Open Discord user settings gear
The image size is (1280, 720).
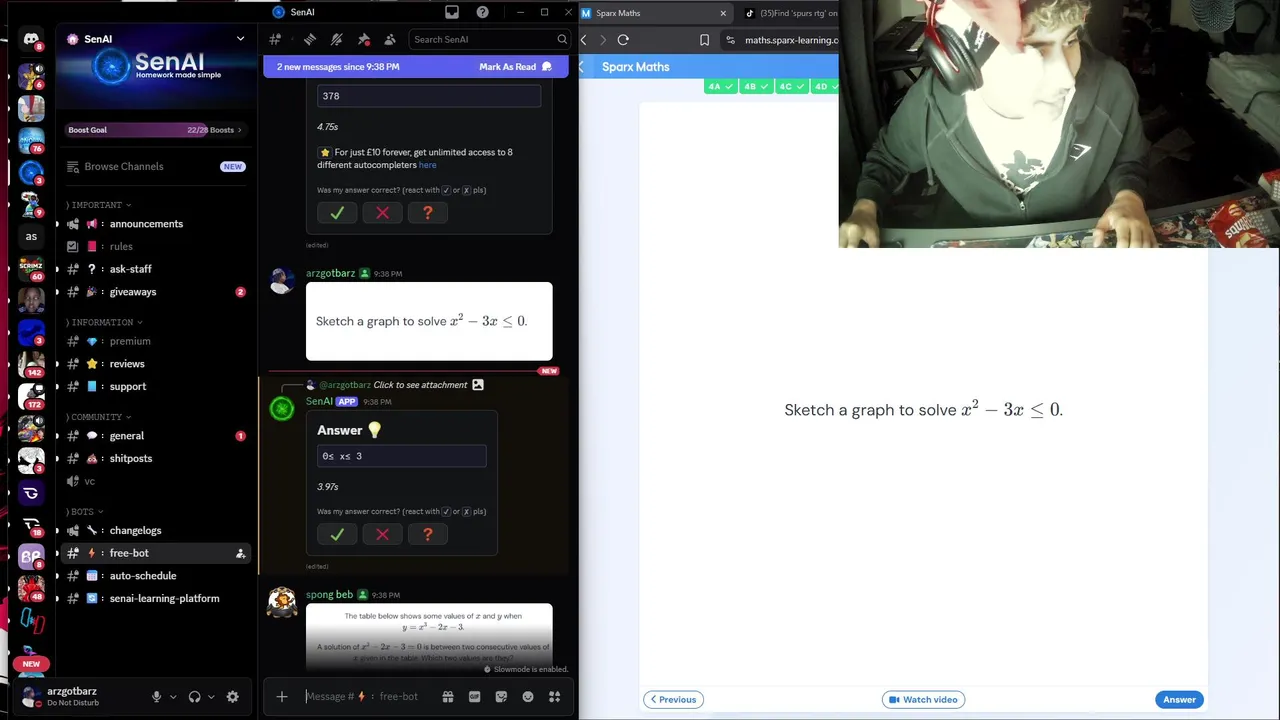coord(233,696)
